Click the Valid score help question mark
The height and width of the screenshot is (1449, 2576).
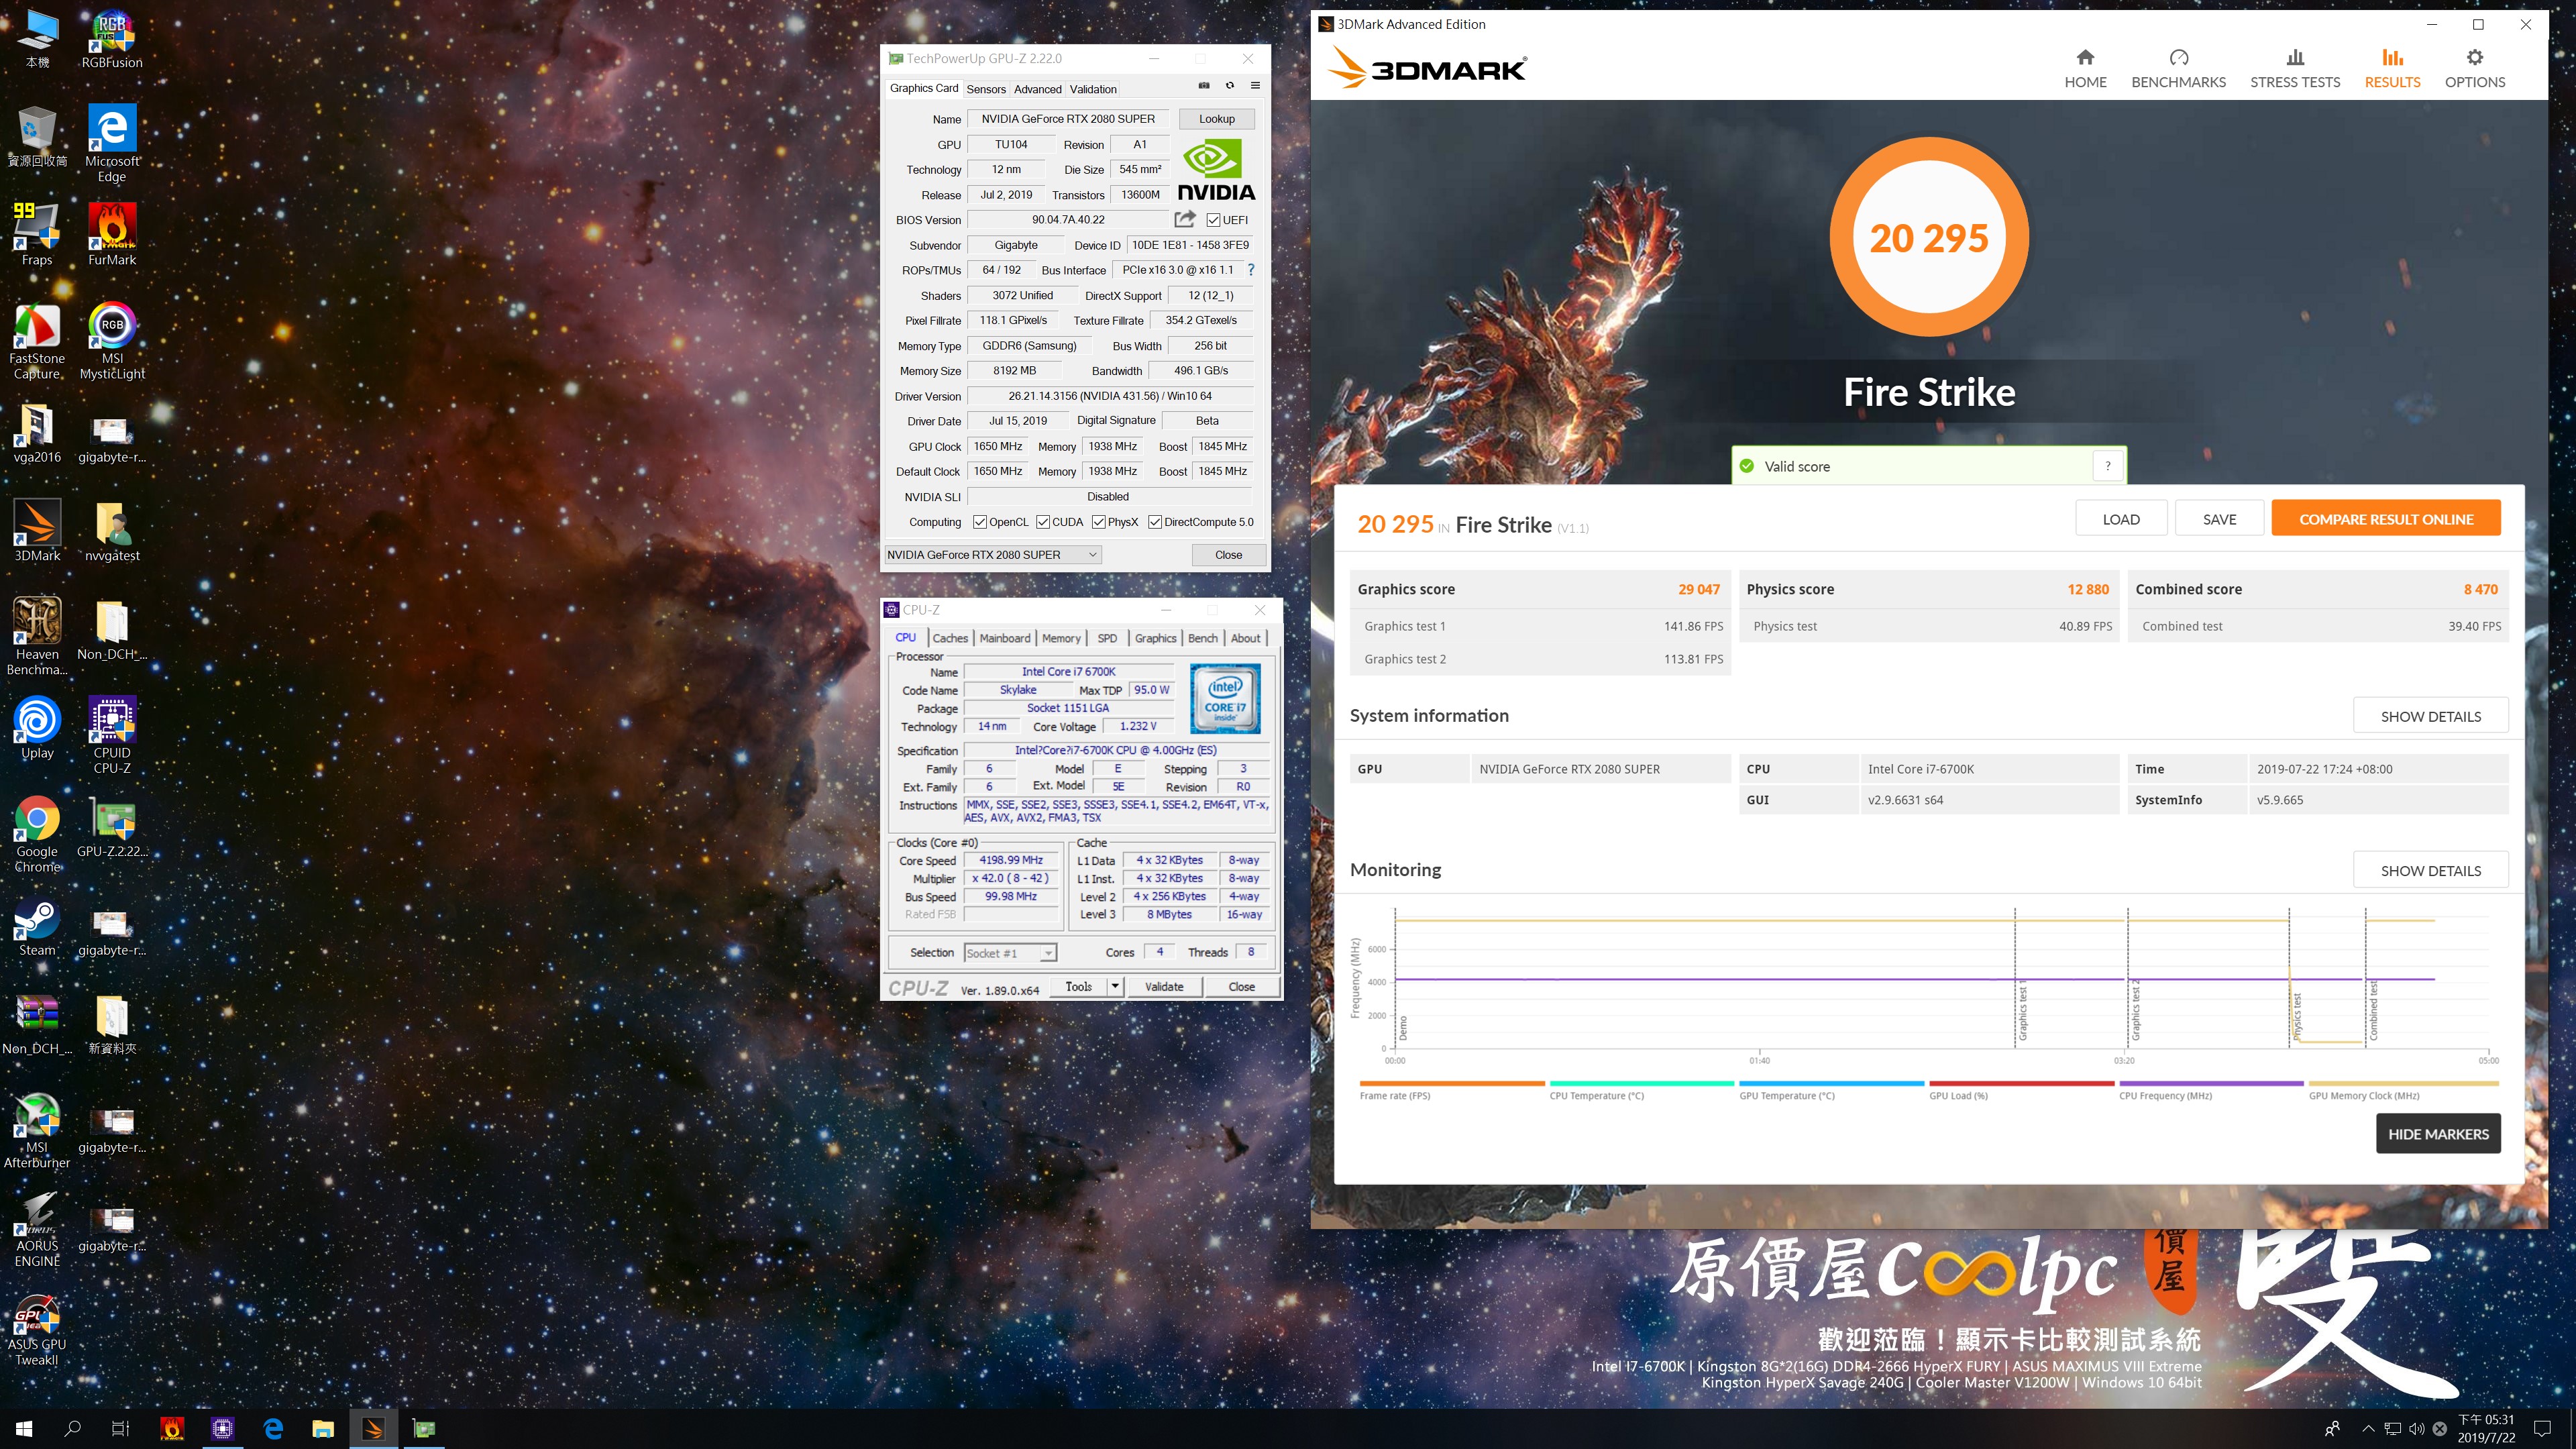pos(2108,466)
